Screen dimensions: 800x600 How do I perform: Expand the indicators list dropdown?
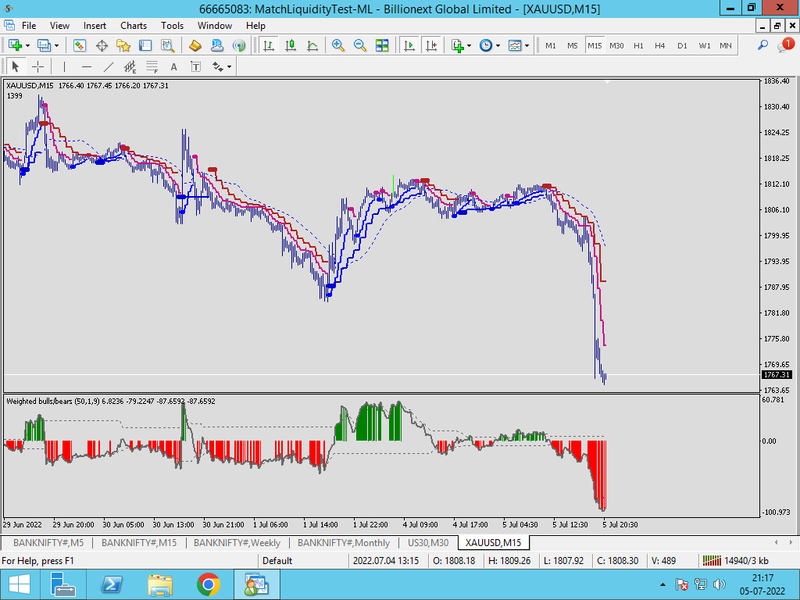coord(469,45)
